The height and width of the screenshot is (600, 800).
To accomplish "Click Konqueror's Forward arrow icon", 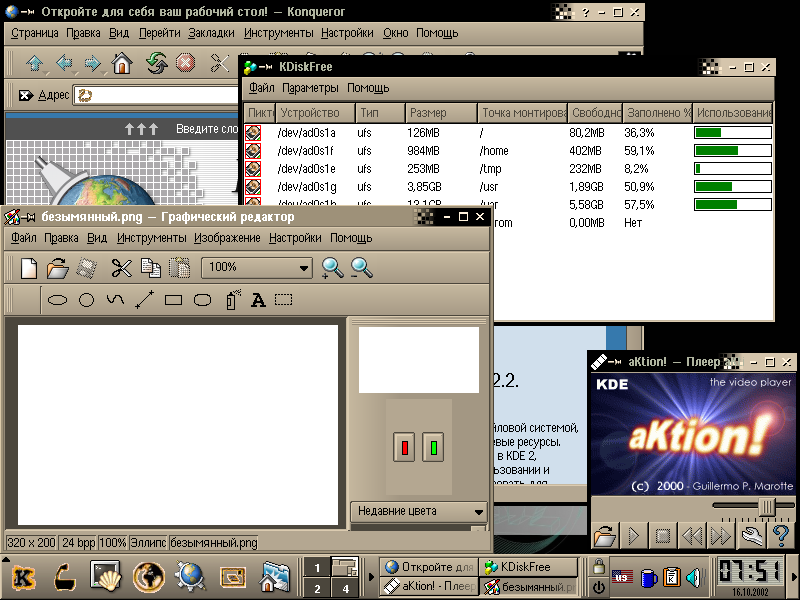I will point(92,64).
